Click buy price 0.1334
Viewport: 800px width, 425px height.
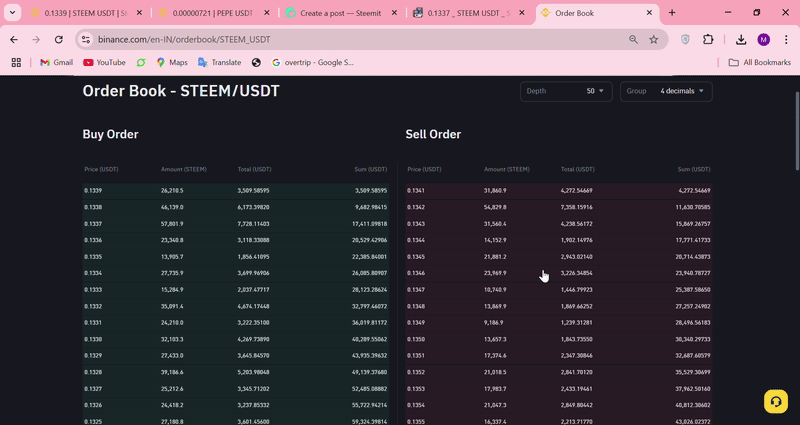point(93,273)
